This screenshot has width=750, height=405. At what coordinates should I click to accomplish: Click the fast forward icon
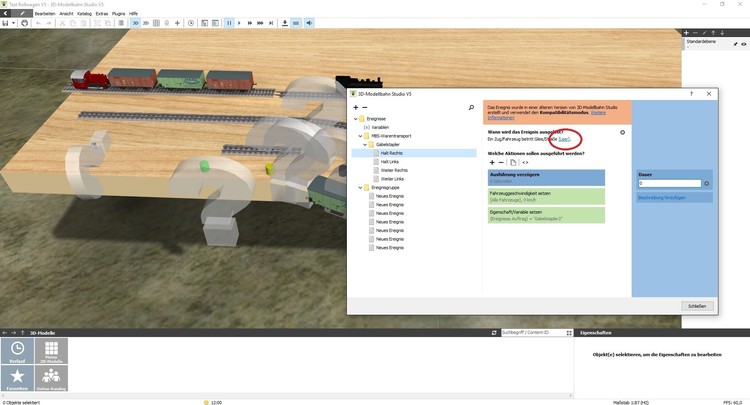click(x=250, y=23)
